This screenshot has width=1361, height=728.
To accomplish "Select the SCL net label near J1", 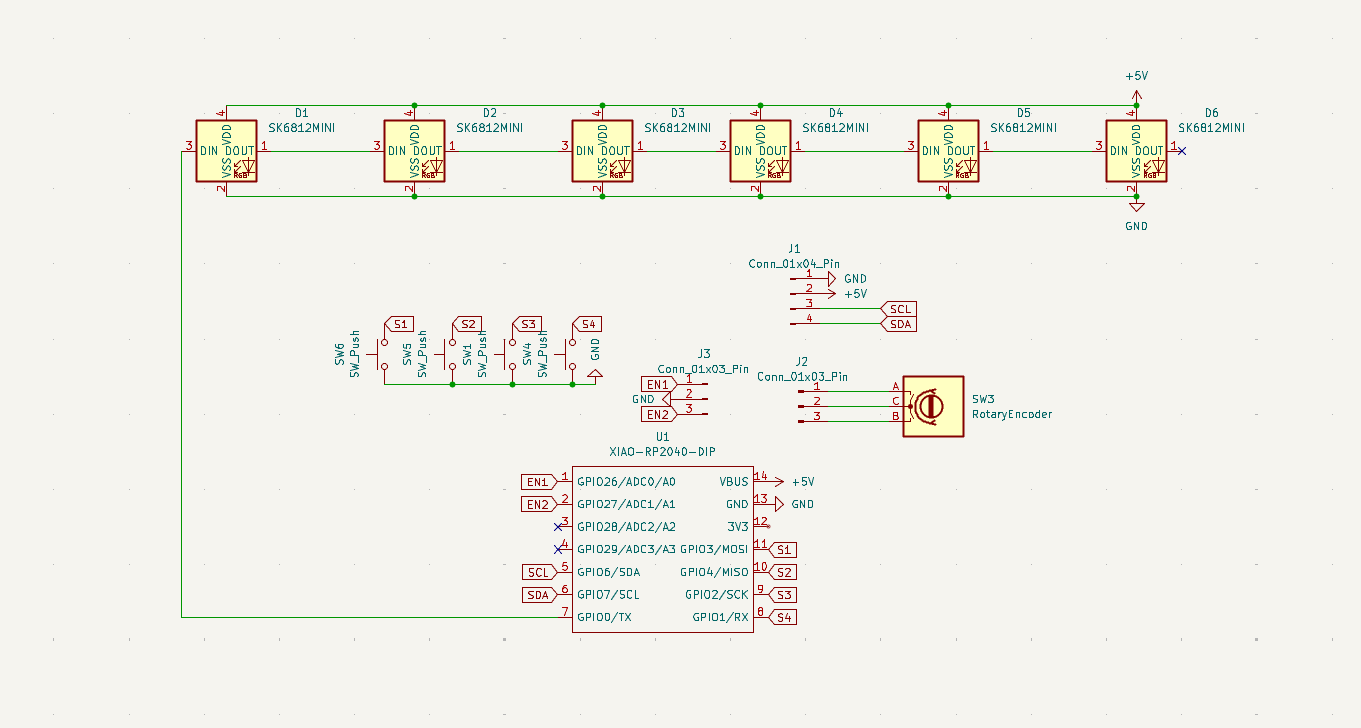I will click(899, 309).
